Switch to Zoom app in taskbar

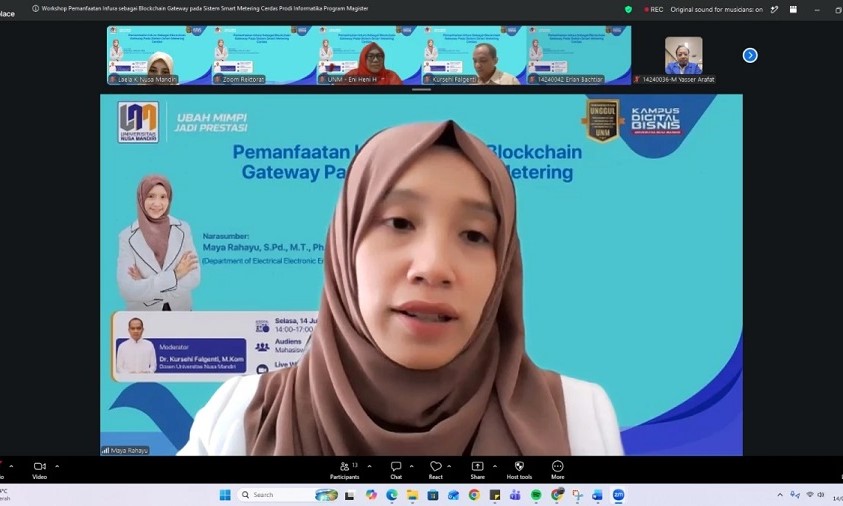(618, 495)
